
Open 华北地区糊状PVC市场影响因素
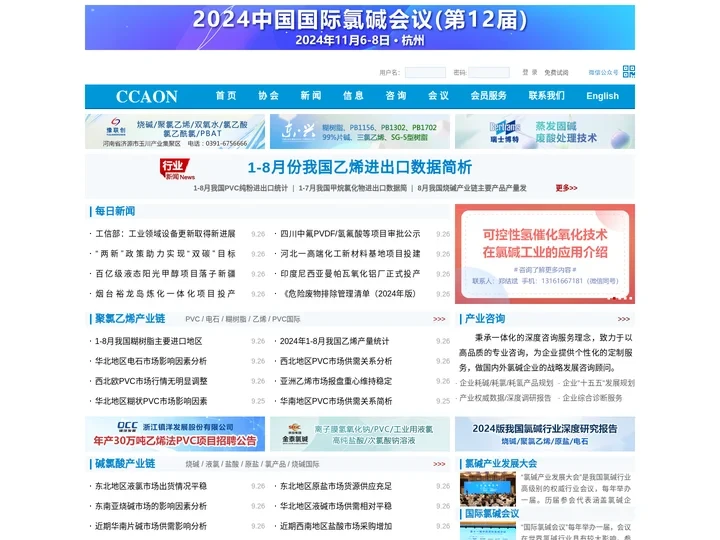(151, 401)
